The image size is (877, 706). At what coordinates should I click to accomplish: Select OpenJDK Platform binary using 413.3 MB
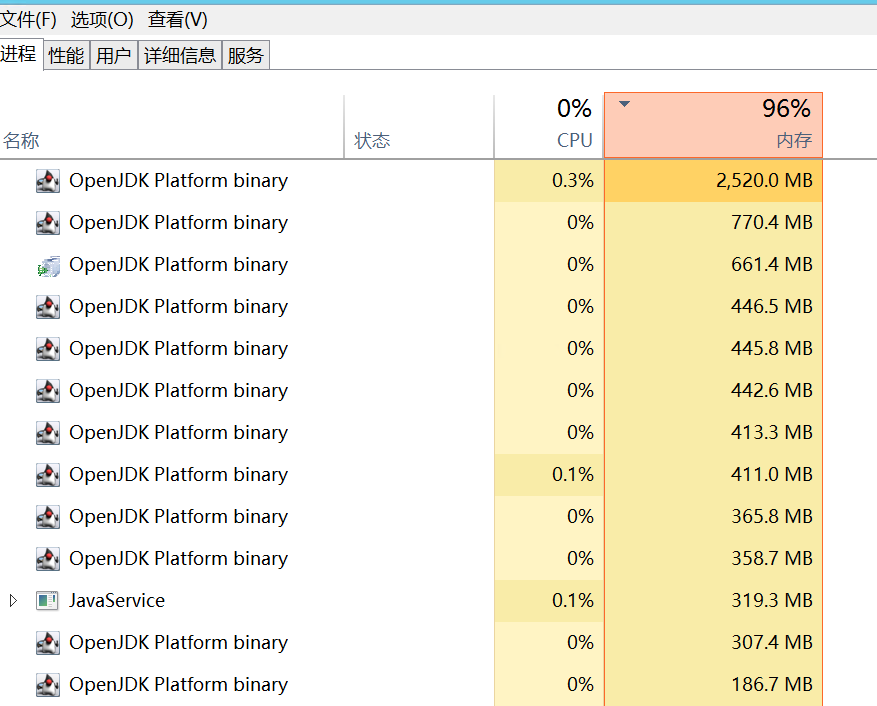(178, 432)
